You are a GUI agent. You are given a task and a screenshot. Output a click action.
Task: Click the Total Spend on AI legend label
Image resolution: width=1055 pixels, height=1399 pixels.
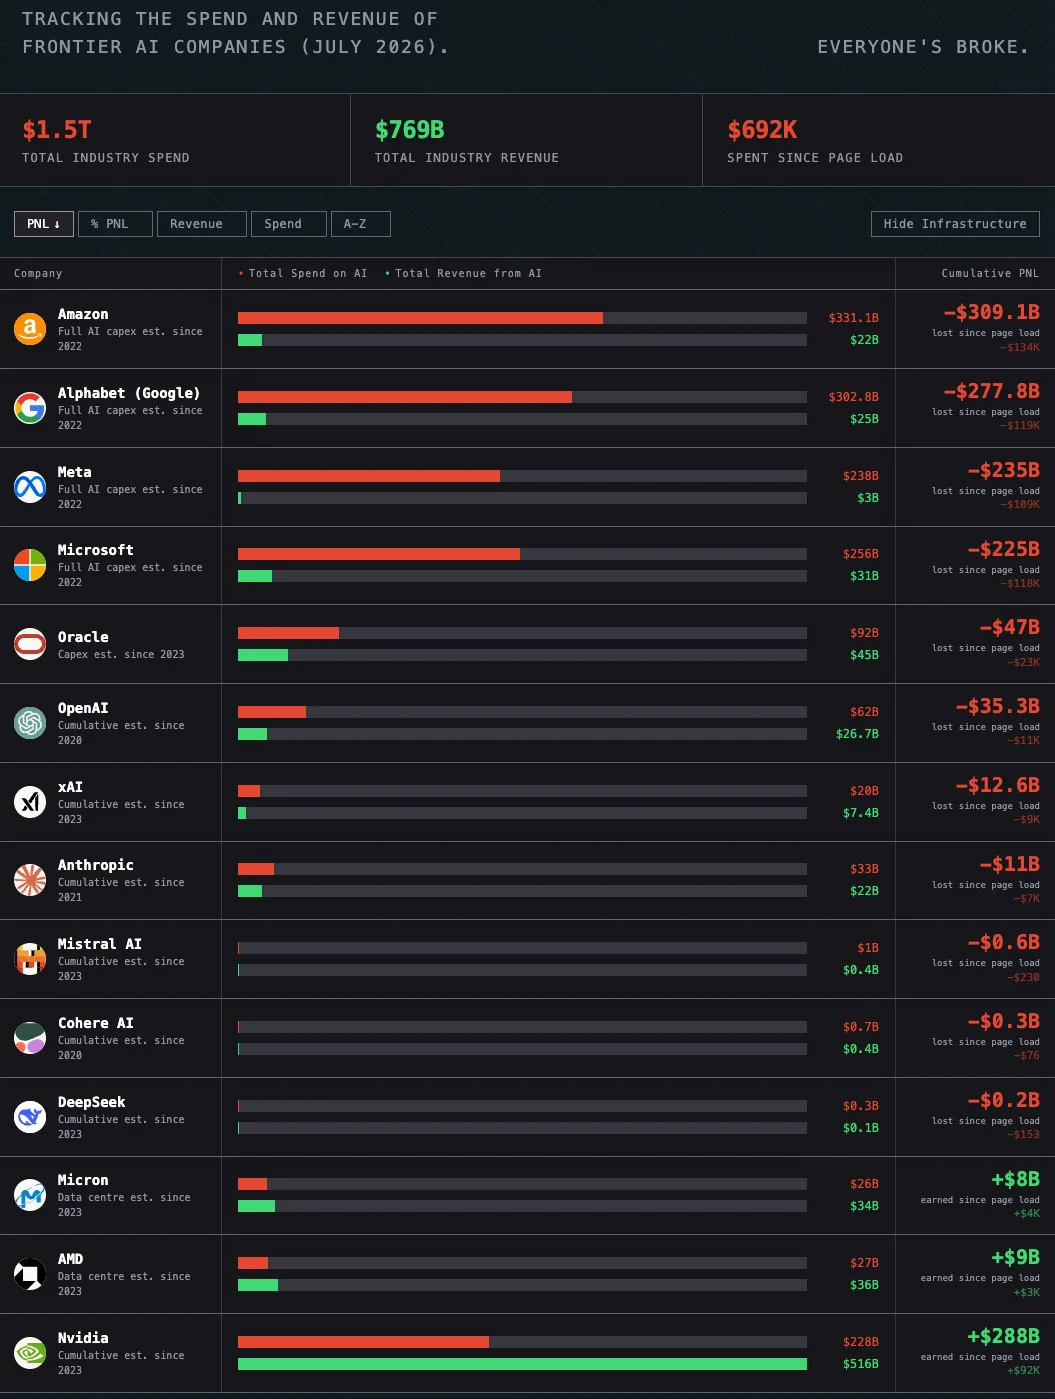click(308, 273)
